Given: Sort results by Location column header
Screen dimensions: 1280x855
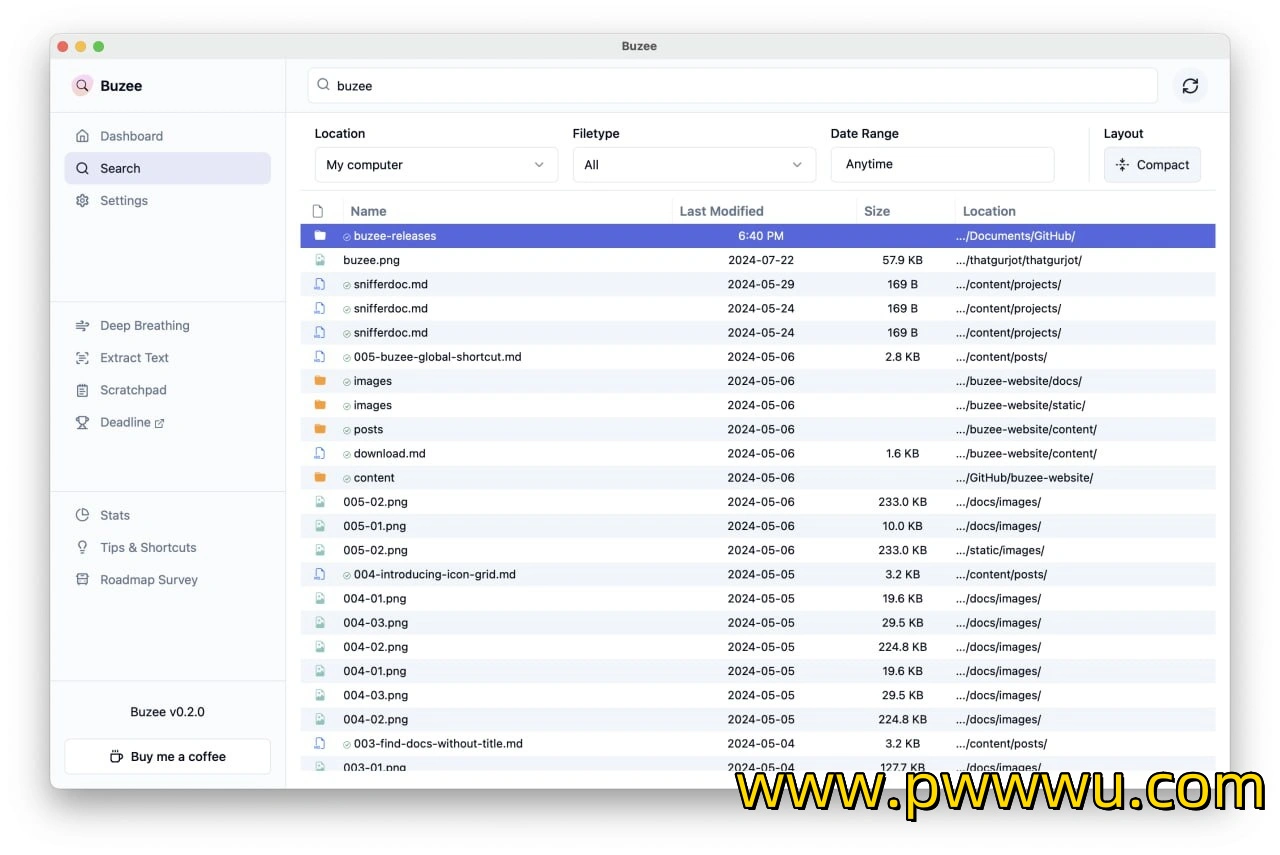Looking at the screenshot, I should (989, 211).
